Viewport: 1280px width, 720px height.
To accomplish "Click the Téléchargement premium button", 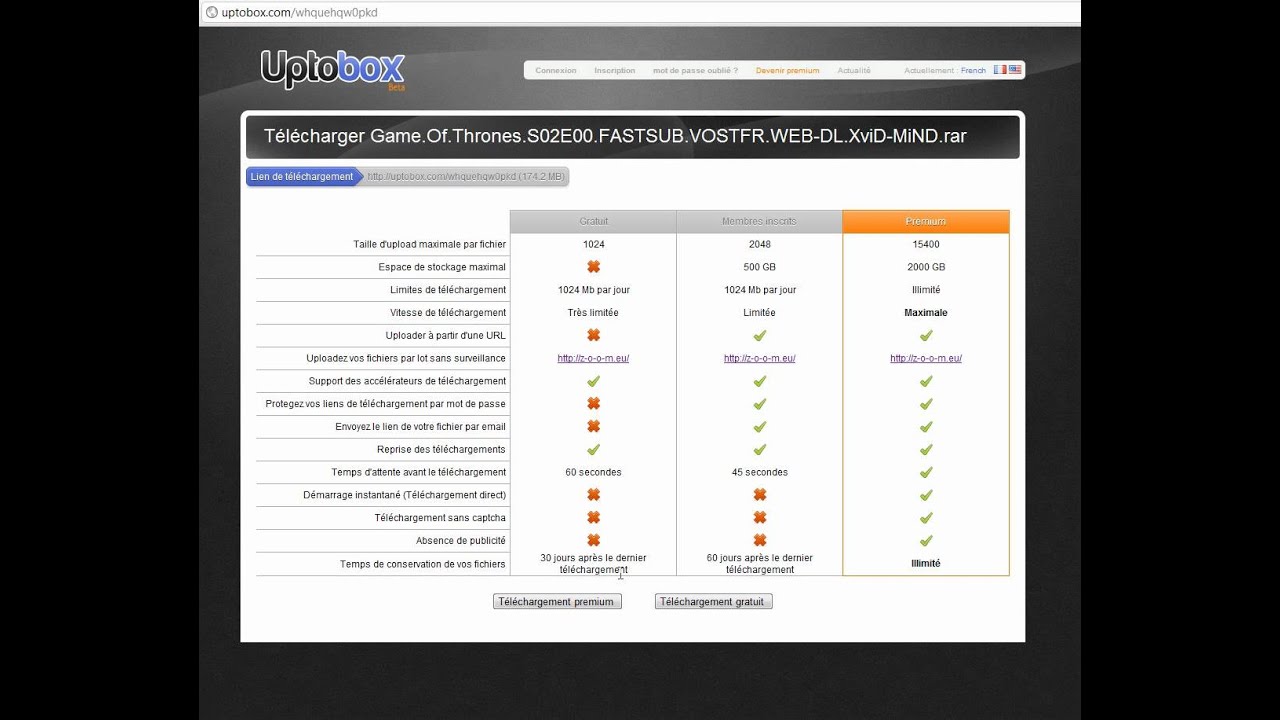I will coord(557,601).
